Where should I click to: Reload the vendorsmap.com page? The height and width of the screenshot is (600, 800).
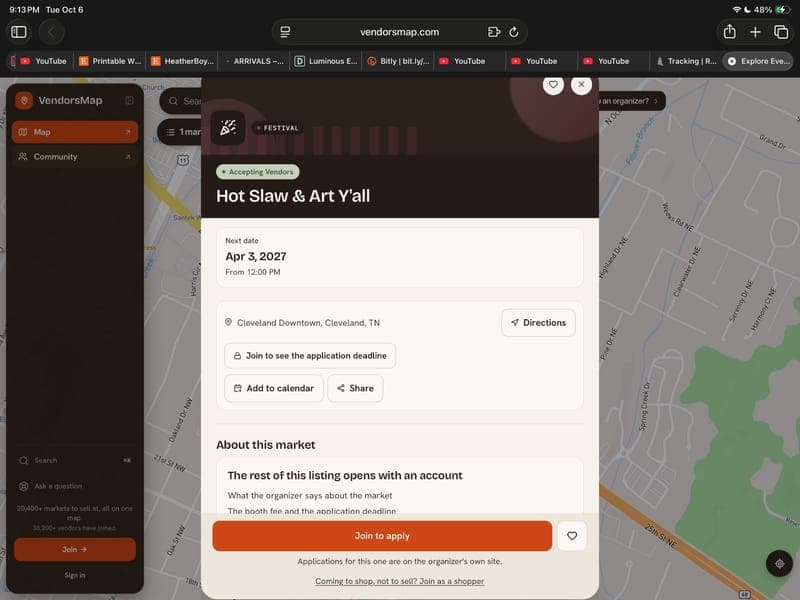point(514,32)
